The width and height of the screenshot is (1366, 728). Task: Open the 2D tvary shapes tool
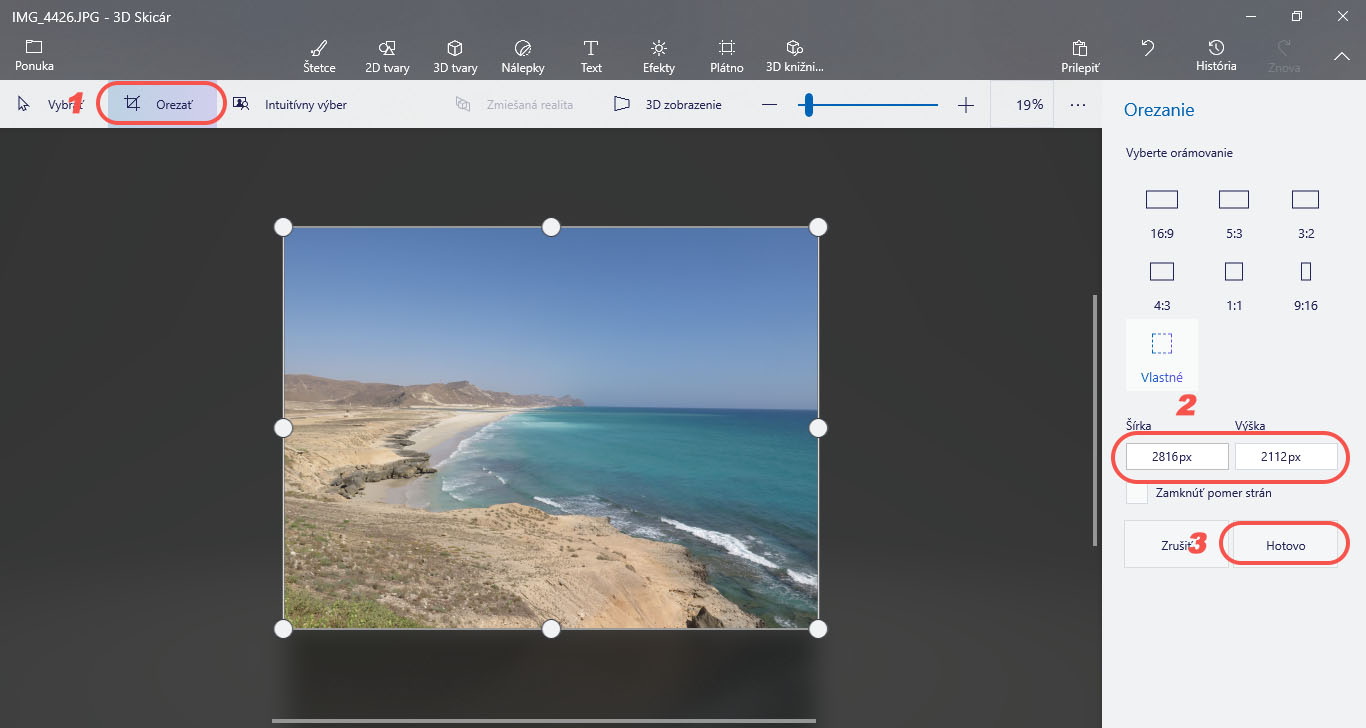389,56
